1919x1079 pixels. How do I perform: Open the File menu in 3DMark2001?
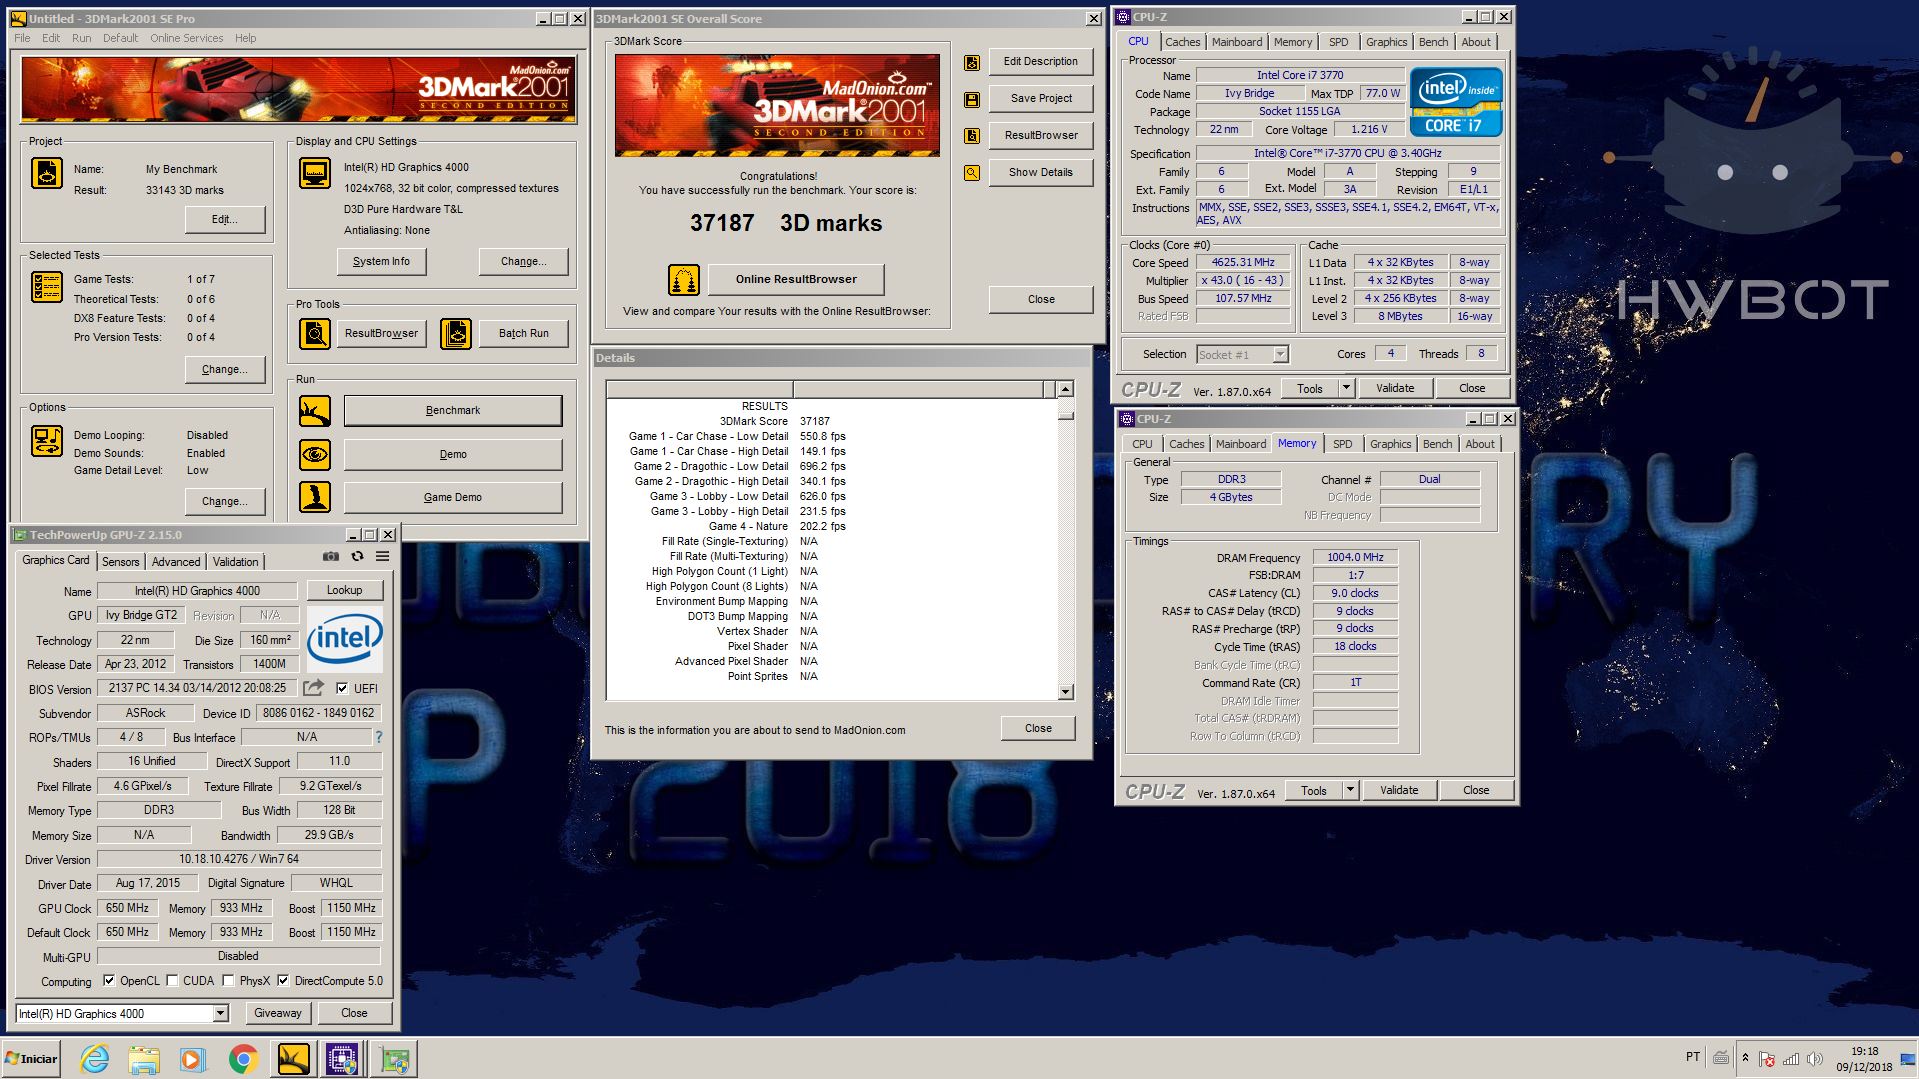[22, 38]
